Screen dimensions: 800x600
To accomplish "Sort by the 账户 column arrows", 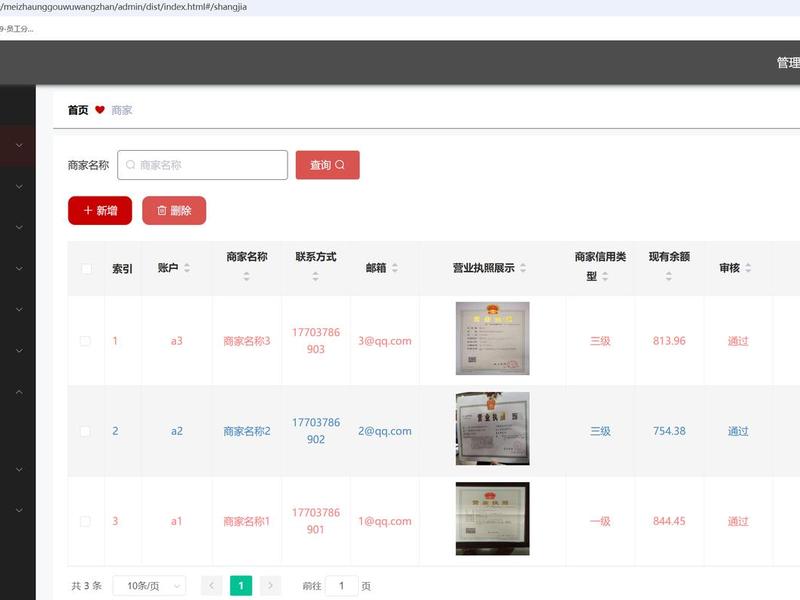I will pyautogui.click(x=187, y=268).
